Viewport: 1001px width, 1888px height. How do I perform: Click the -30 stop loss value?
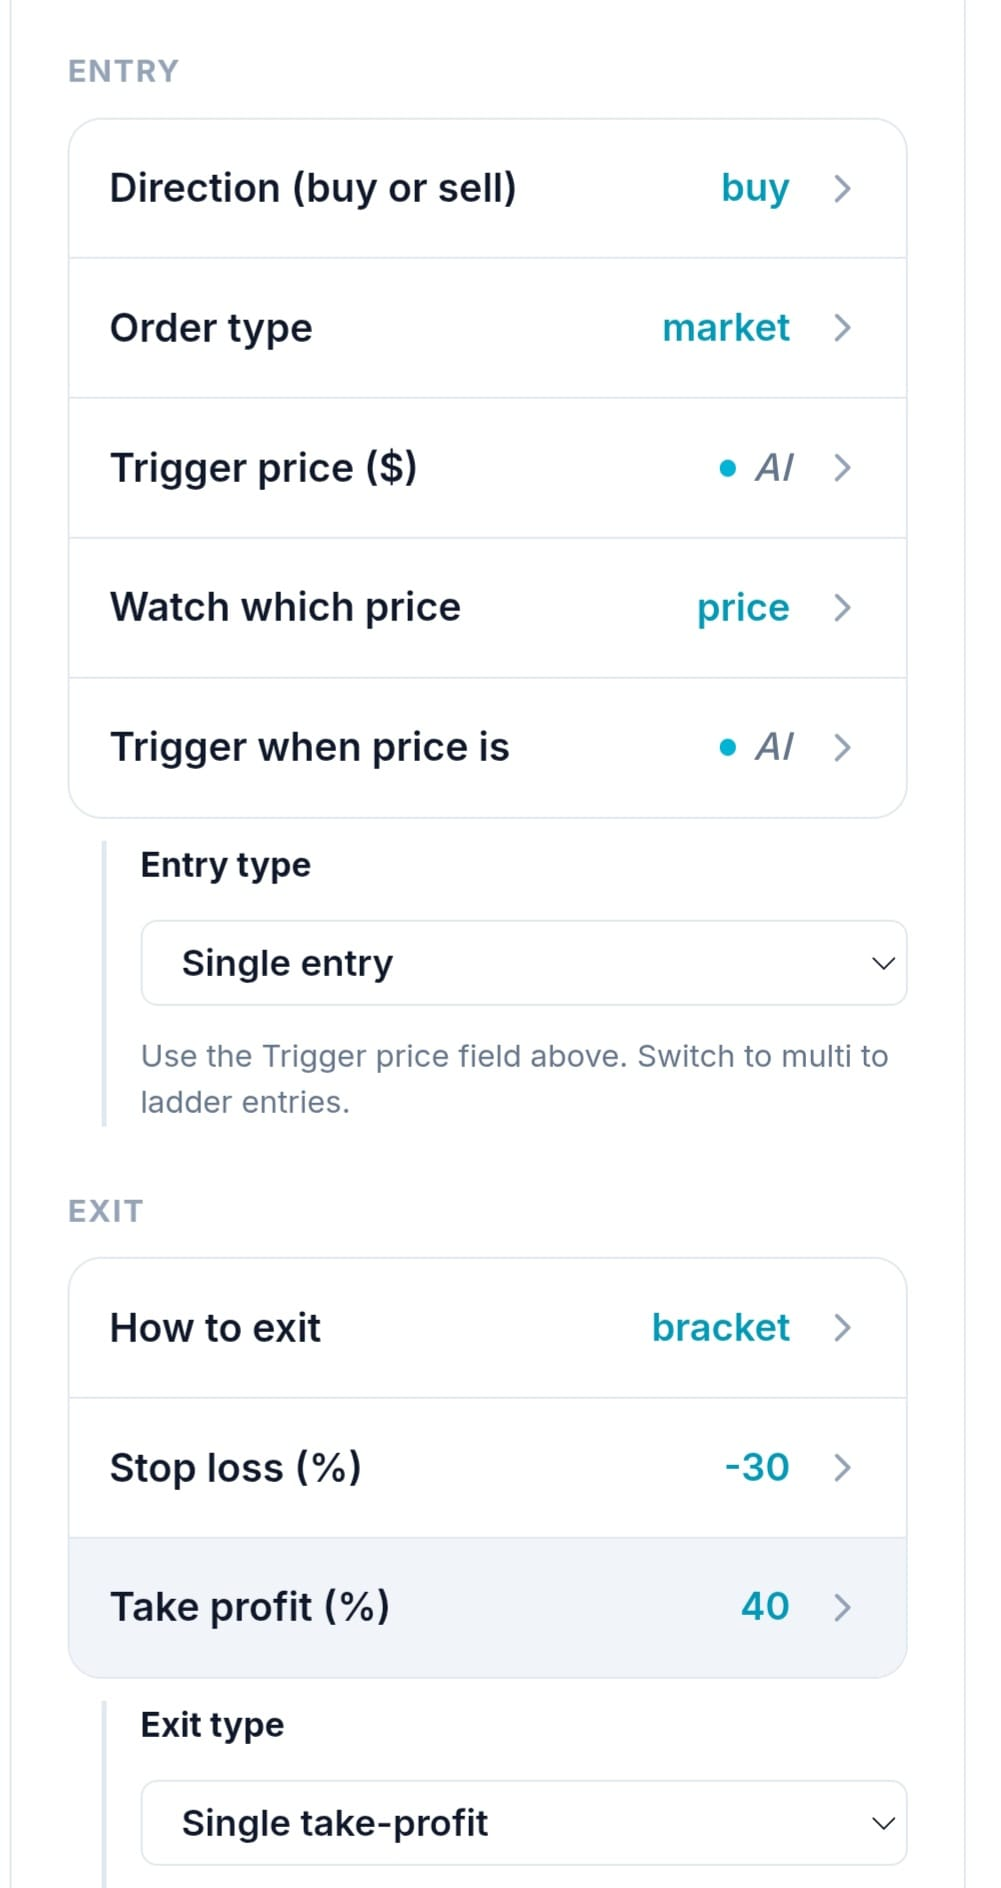click(757, 1468)
